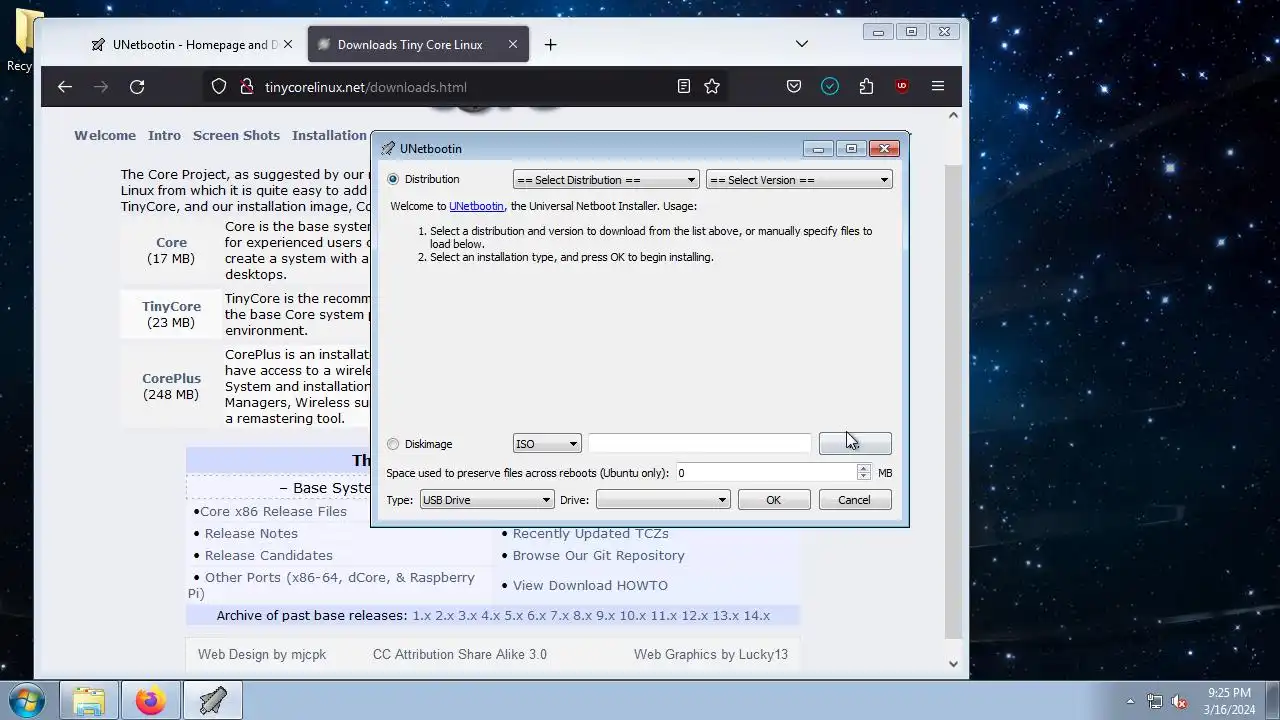Open Welcome menu on Tiny Core site
The image size is (1280, 720).
click(105, 135)
